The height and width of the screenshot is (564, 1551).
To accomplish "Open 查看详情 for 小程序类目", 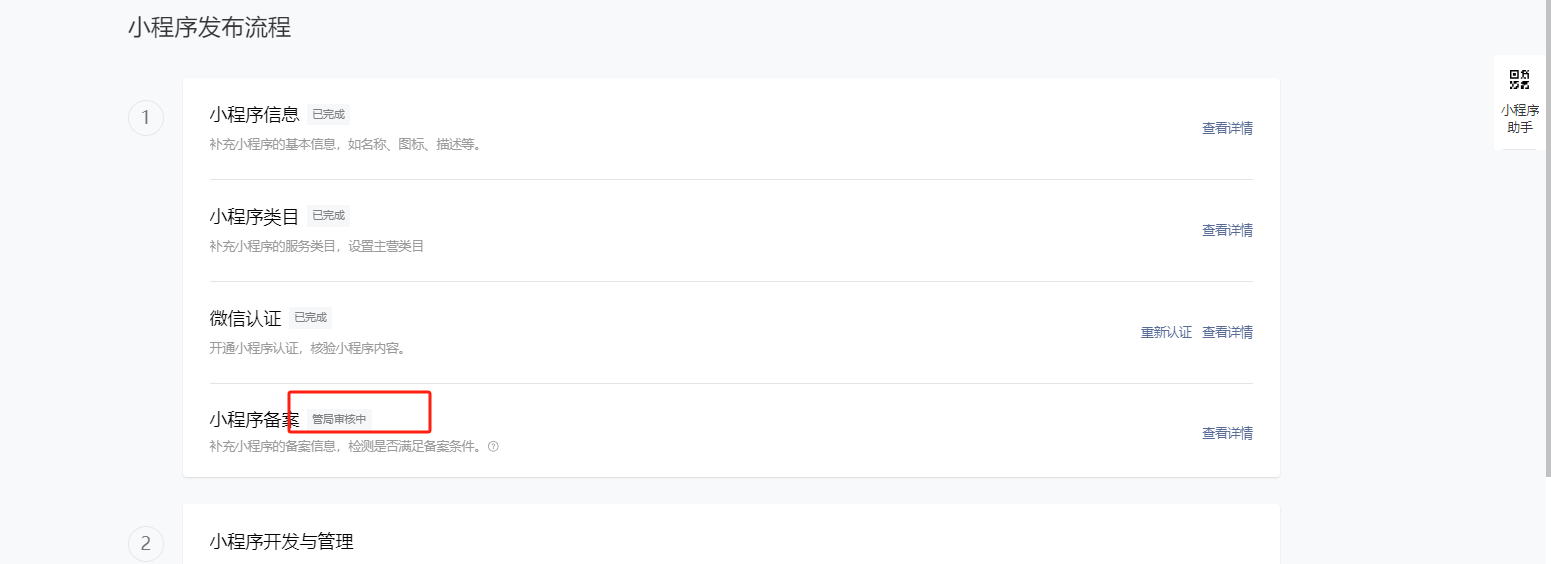I will coord(1227,230).
